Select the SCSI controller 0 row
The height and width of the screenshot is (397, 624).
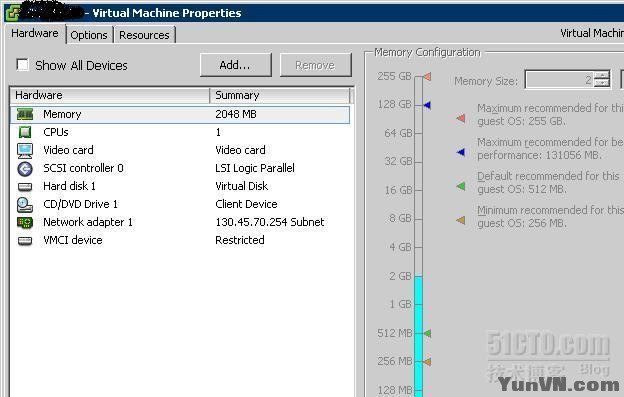(x=180, y=169)
